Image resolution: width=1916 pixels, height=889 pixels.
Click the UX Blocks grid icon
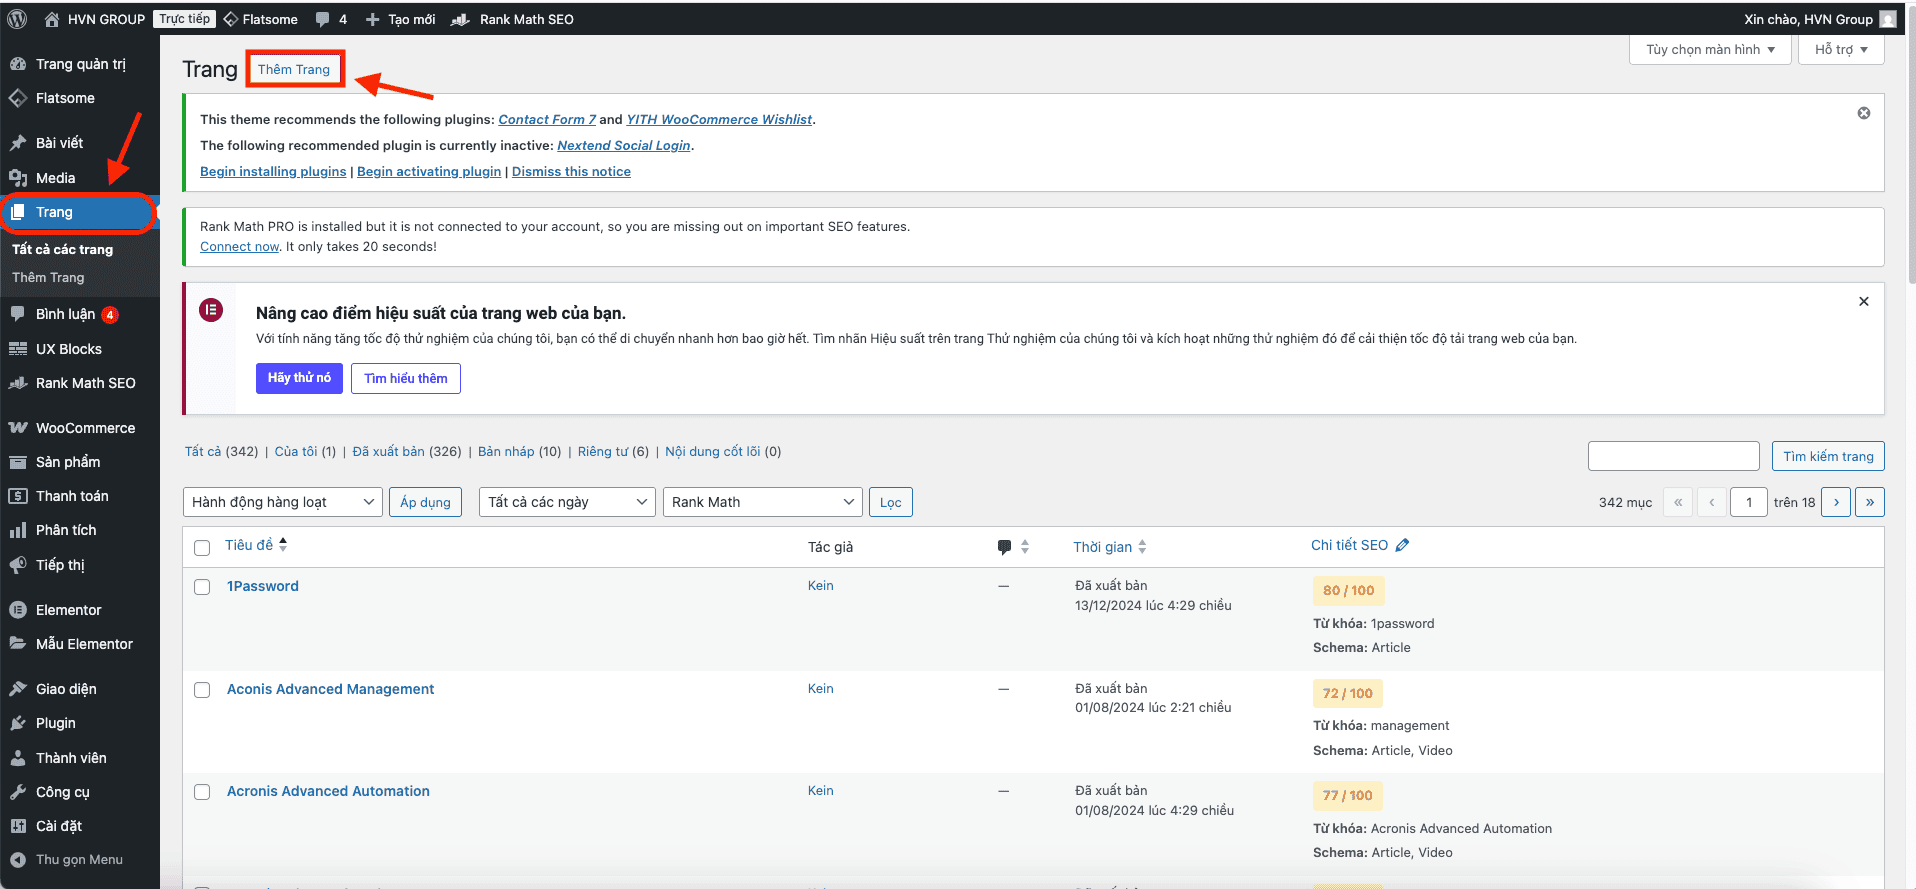coord(18,349)
